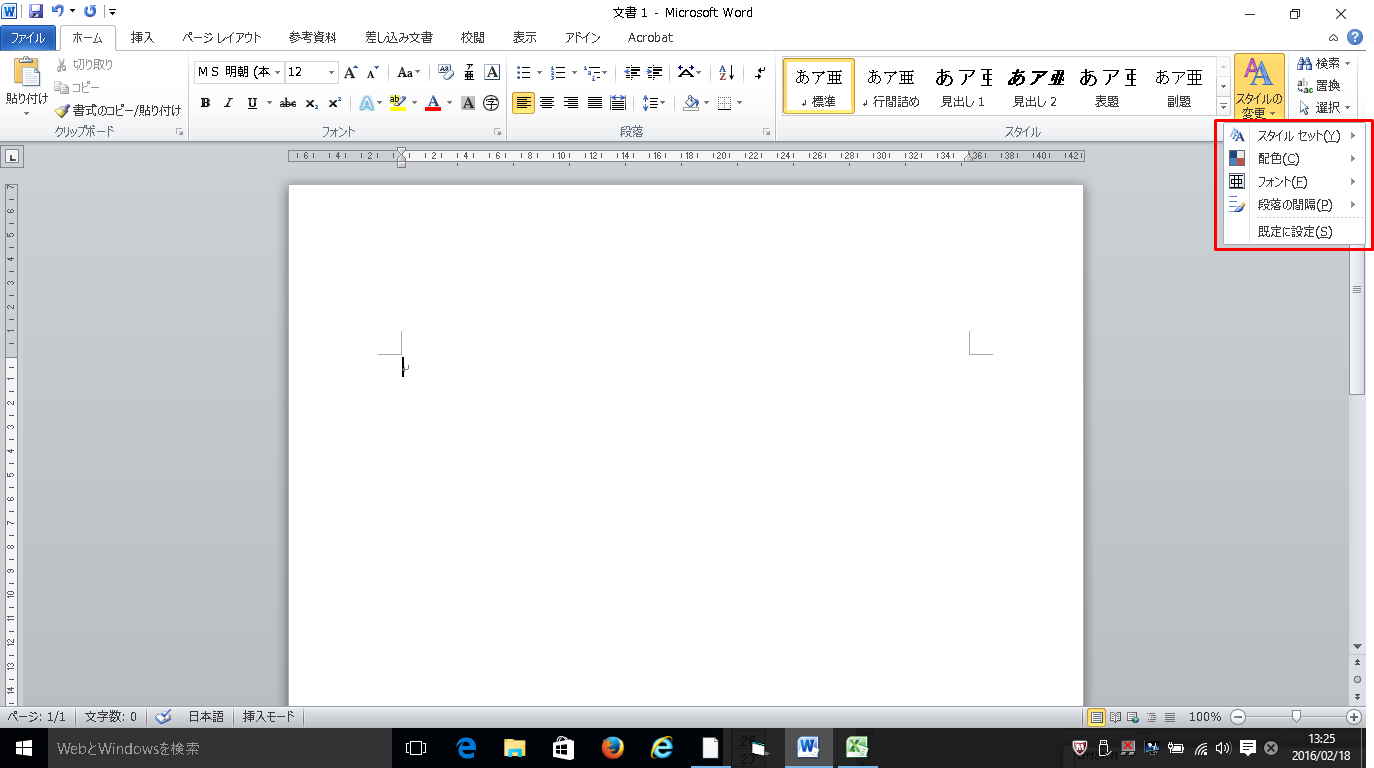Toggle bold formatting

pos(205,103)
